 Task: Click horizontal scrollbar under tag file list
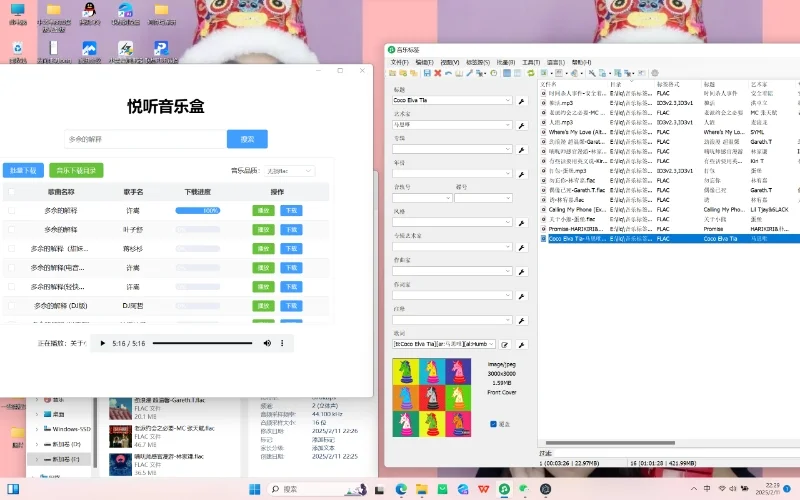(x=610, y=443)
